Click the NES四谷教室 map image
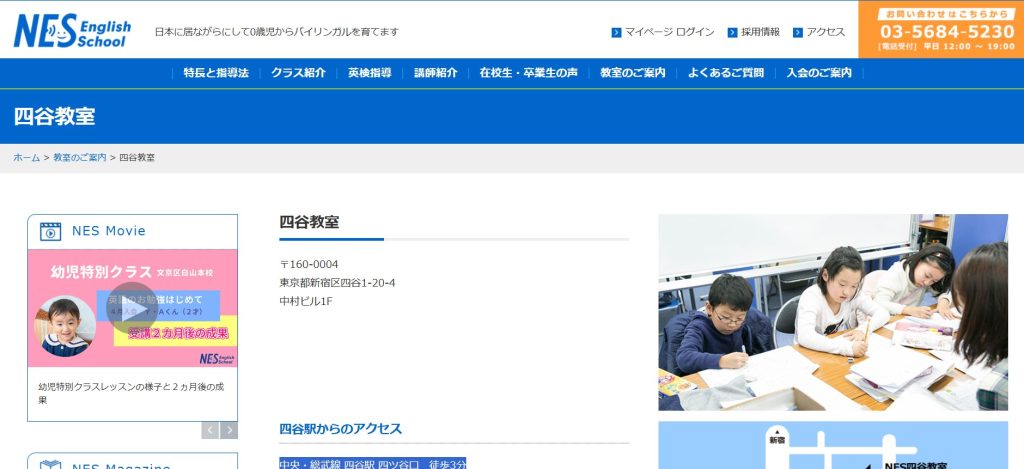The width and height of the screenshot is (1024, 469). pos(833,445)
